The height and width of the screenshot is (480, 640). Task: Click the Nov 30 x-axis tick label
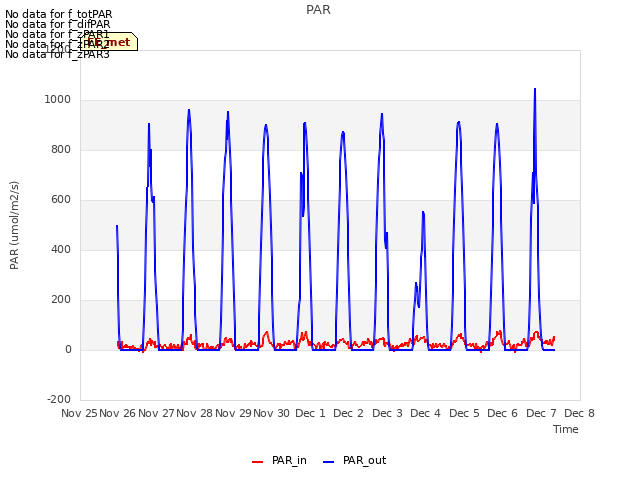271,413
